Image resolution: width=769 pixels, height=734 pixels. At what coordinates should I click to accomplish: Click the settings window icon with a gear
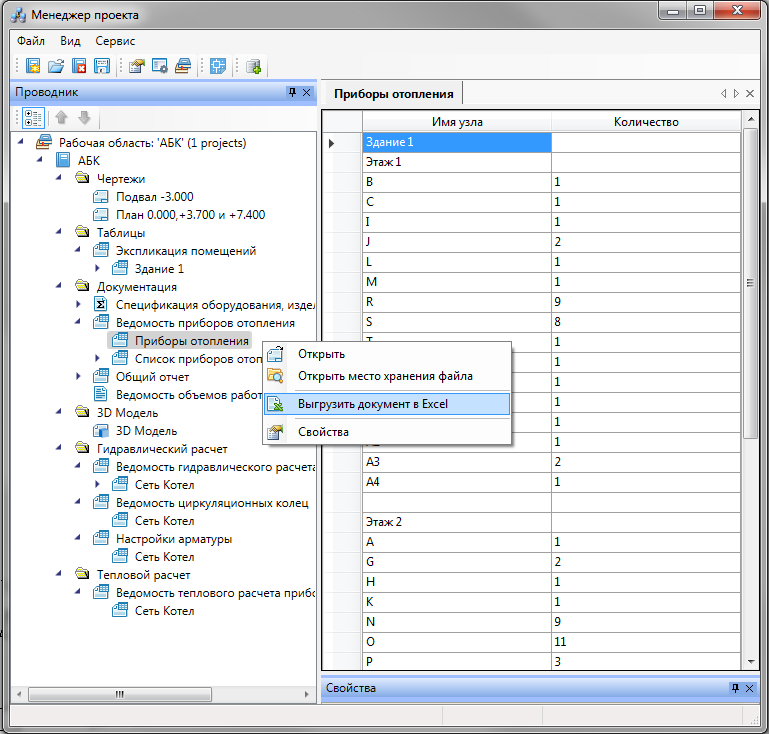point(160,66)
